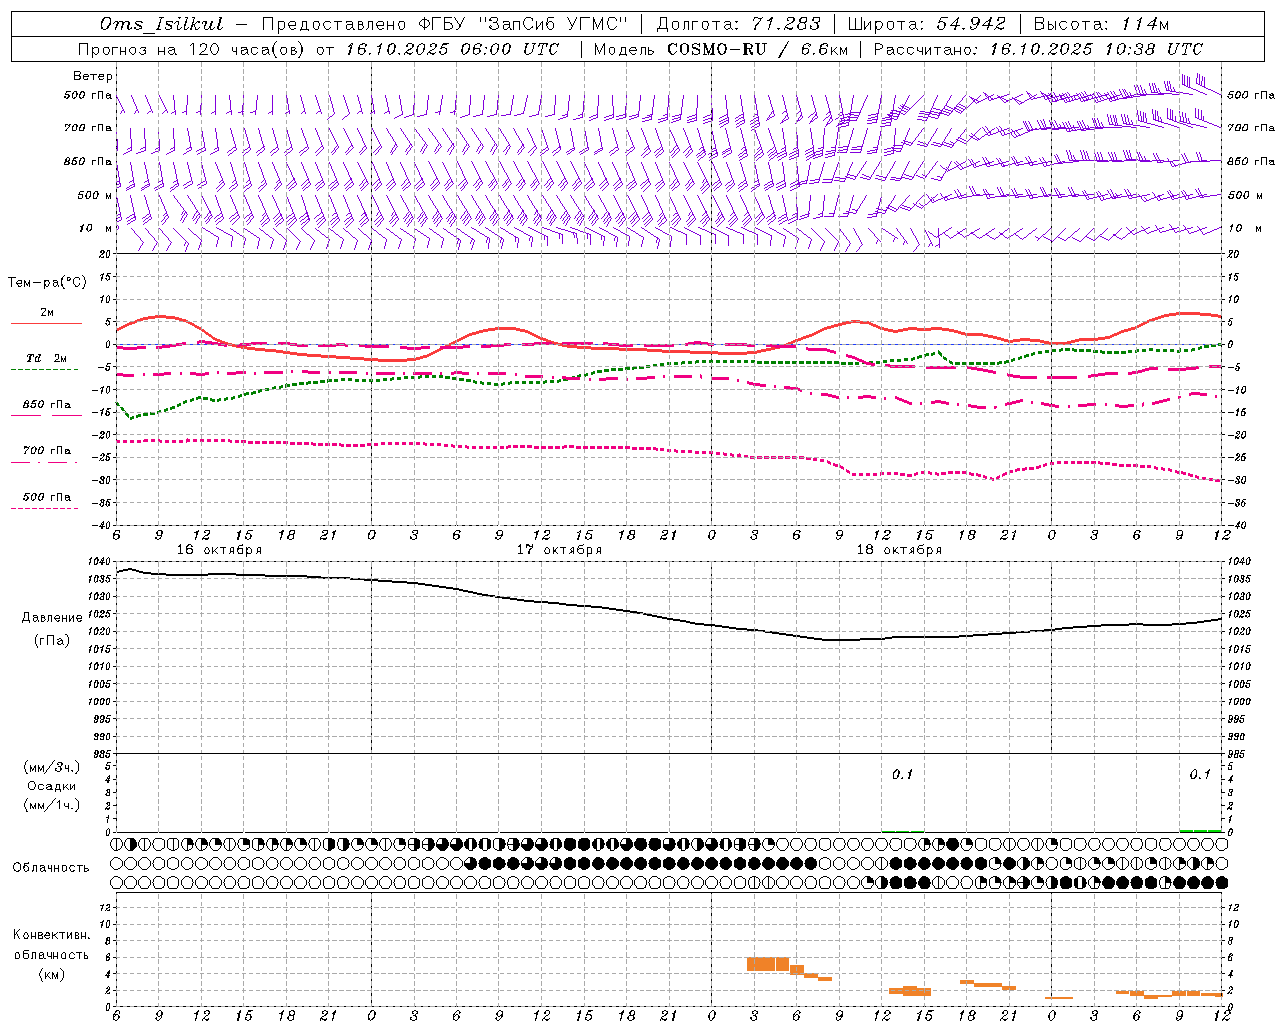Click the date label 16 октября
The height and width of the screenshot is (1024, 1280).
pos(220,550)
